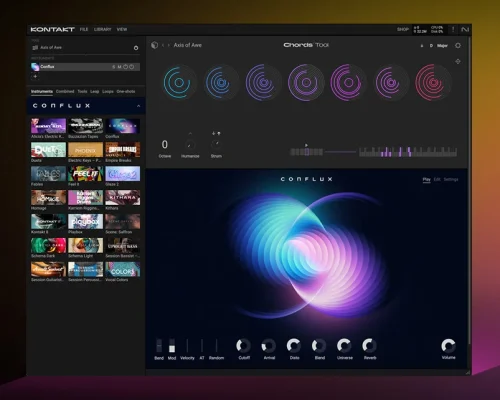The image size is (500, 400).
Task: Click the mini keyboard with purple notes
Action: click(x=408, y=152)
